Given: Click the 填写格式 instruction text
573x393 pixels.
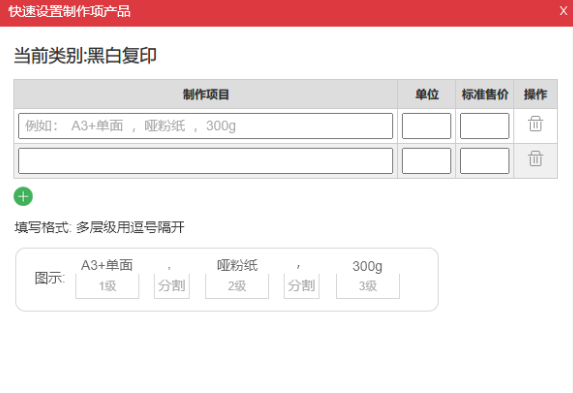Looking at the screenshot, I should pyautogui.click(x=99, y=227).
